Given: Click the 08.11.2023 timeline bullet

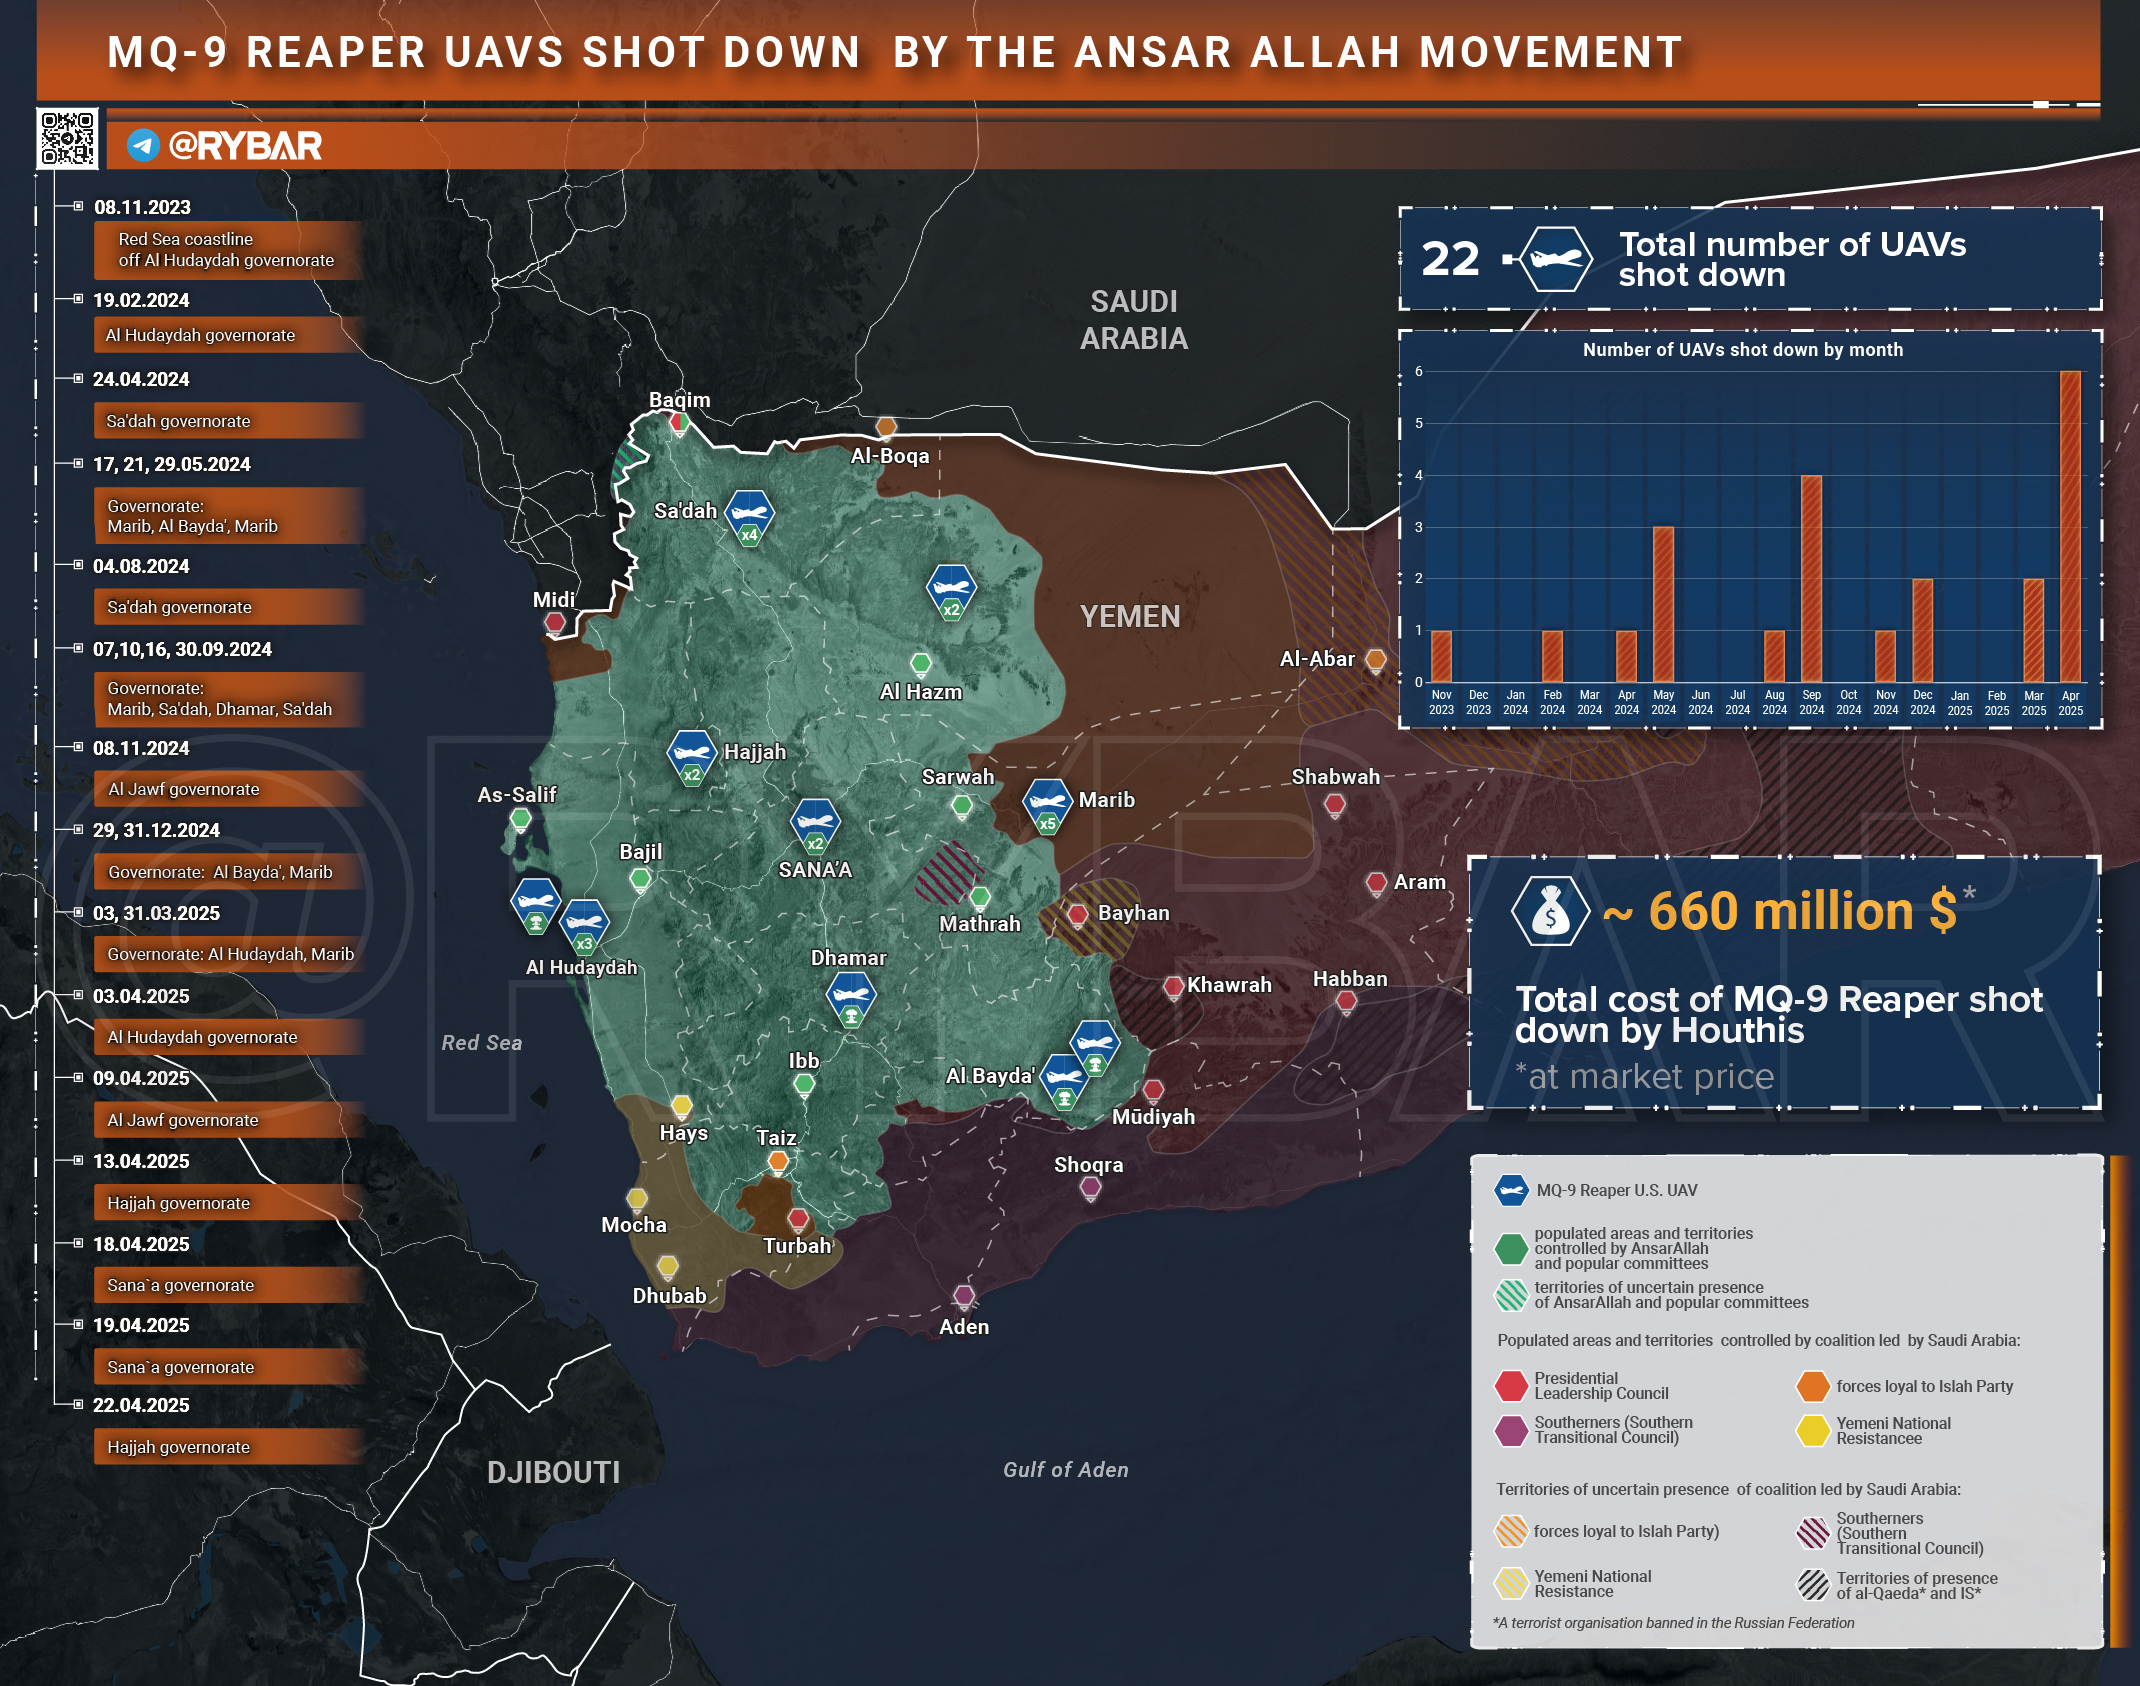Looking at the screenshot, I should [x=78, y=206].
